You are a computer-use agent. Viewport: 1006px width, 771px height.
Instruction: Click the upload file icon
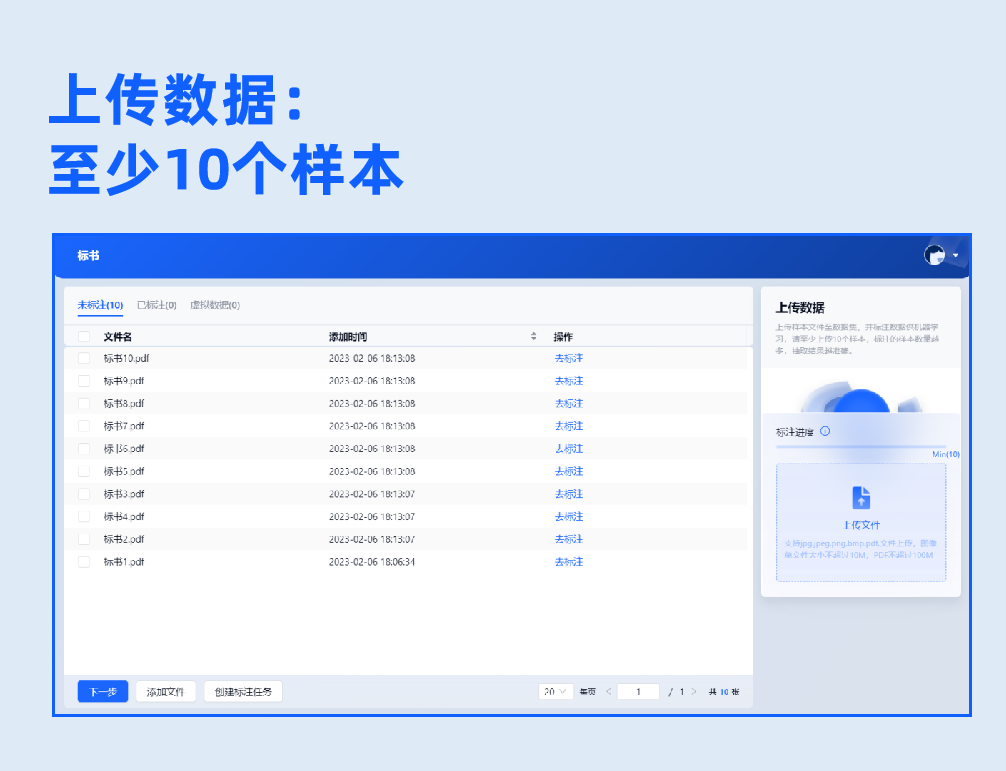pyautogui.click(x=861, y=497)
